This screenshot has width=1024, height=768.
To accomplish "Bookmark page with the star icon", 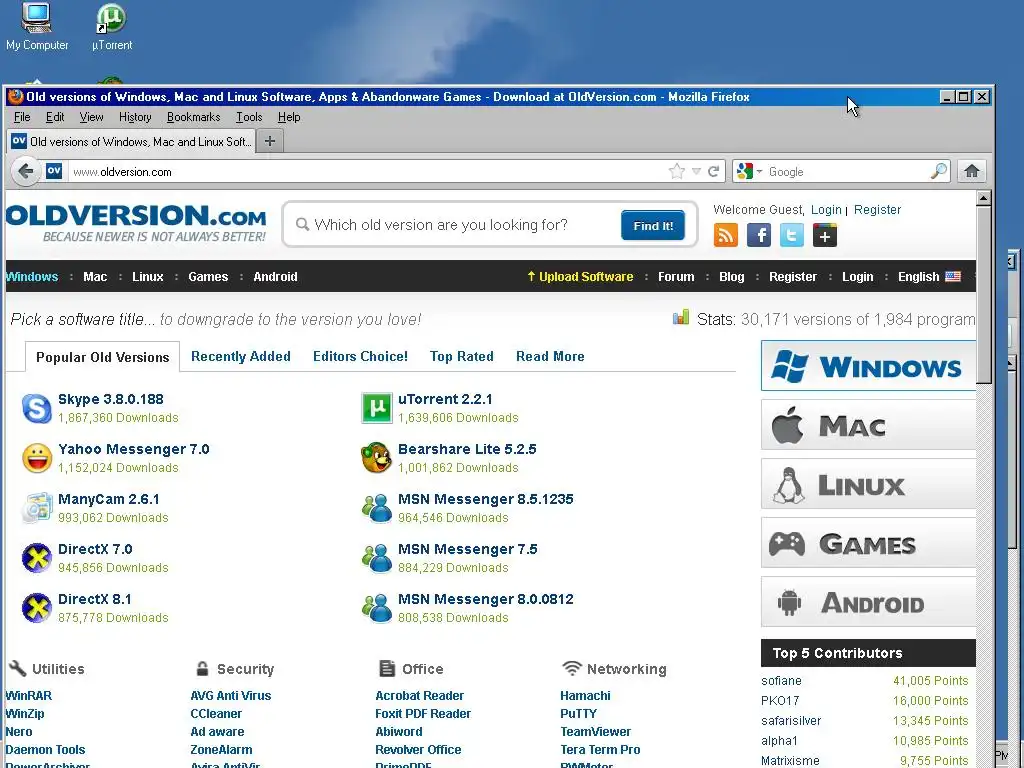I will 677,171.
